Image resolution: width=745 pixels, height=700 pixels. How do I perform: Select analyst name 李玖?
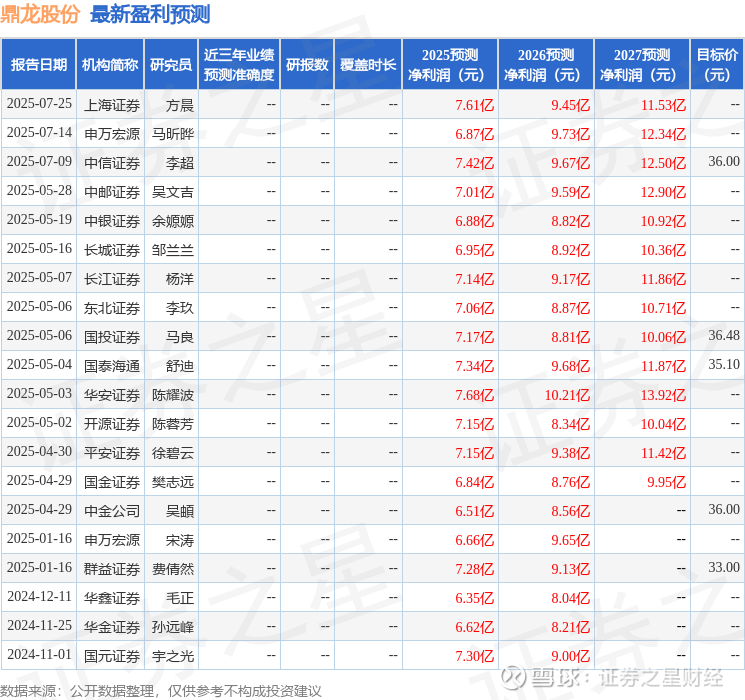(180, 308)
